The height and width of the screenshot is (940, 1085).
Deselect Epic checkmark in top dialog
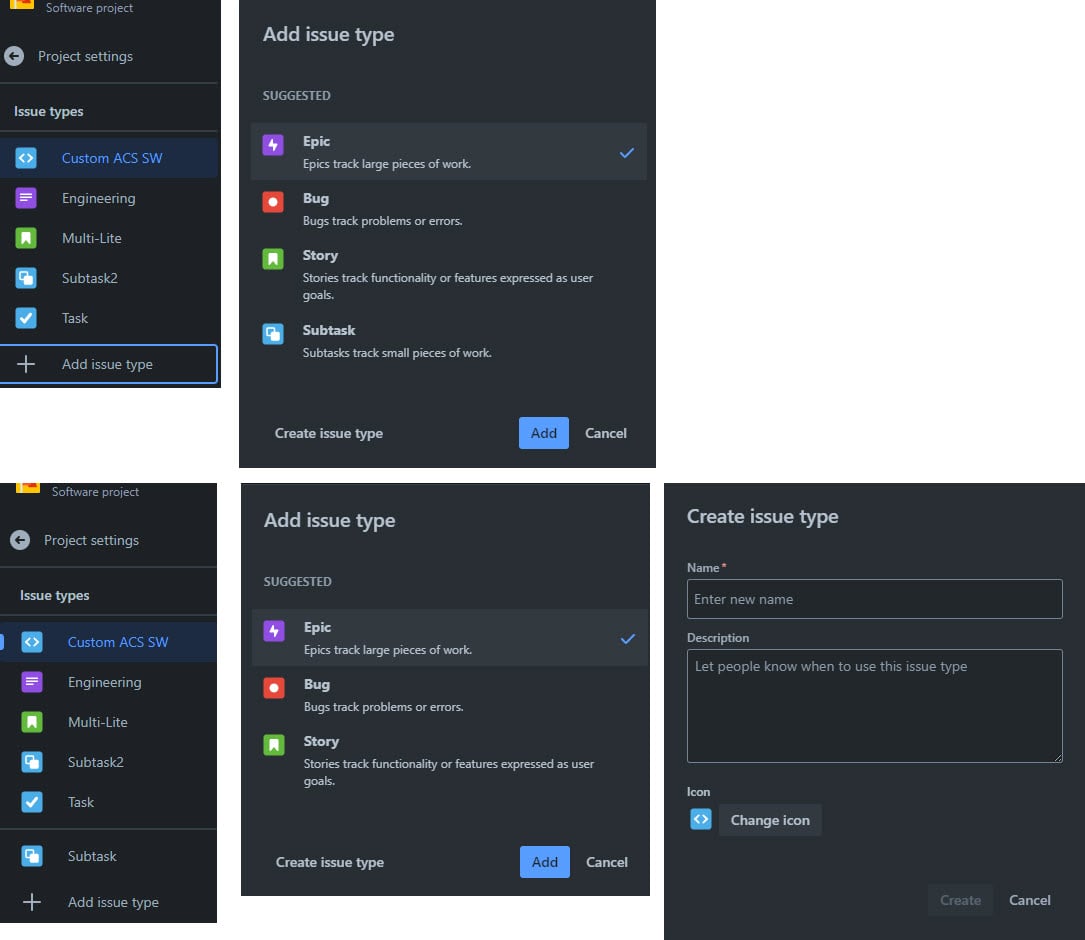(627, 153)
